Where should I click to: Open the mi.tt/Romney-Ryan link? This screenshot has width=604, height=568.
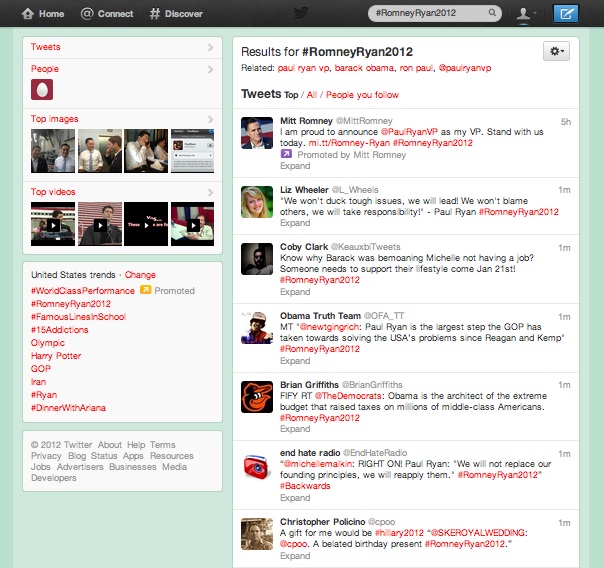349,143
